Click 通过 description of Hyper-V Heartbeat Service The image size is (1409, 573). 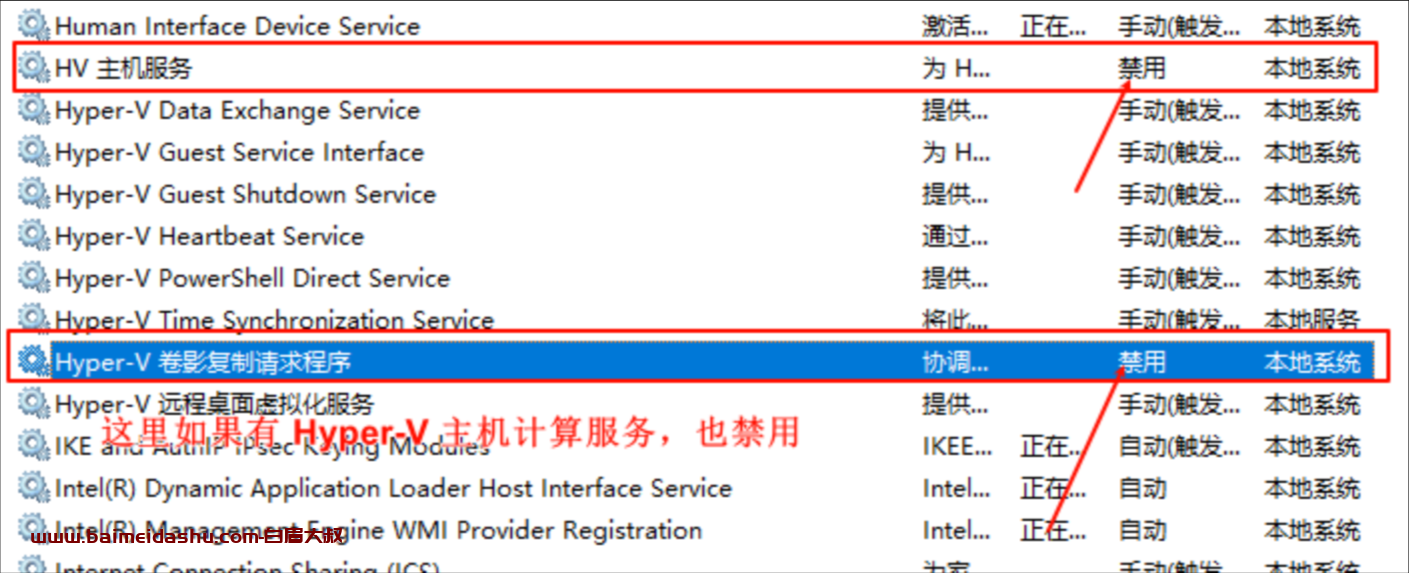(x=954, y=236)
